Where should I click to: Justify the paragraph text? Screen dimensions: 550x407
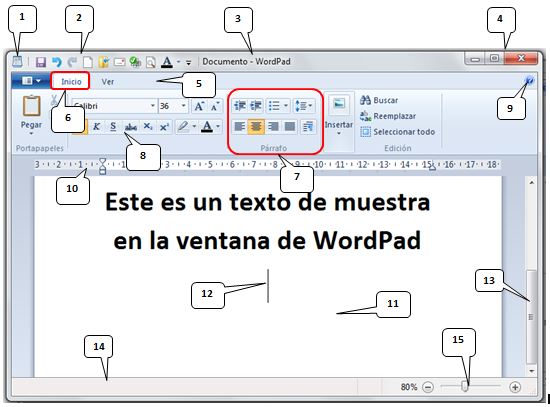tap(290, 127)
